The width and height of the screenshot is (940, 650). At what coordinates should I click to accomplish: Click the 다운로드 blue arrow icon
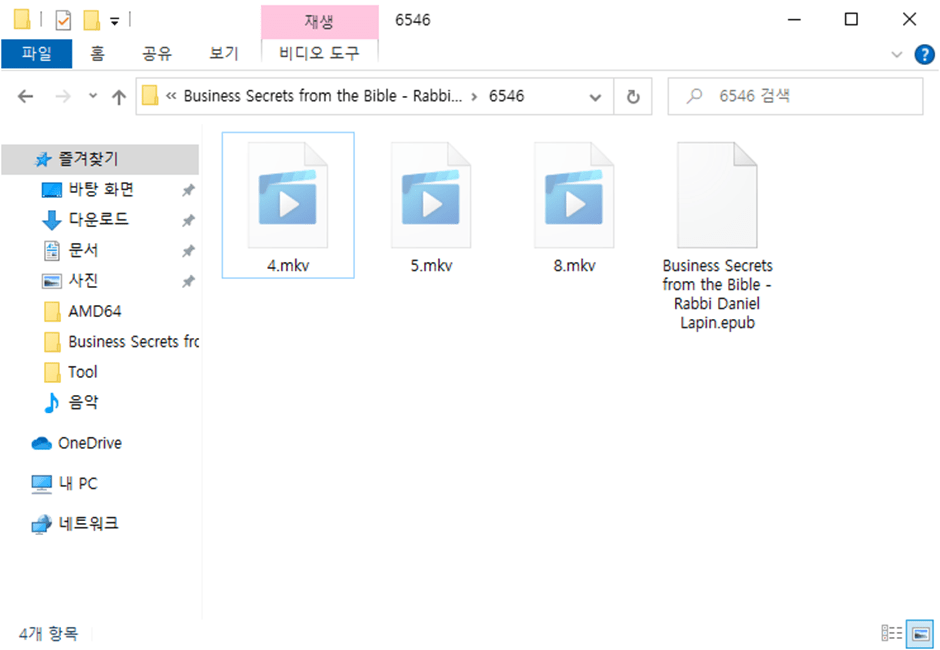click(x=52, y=221)
